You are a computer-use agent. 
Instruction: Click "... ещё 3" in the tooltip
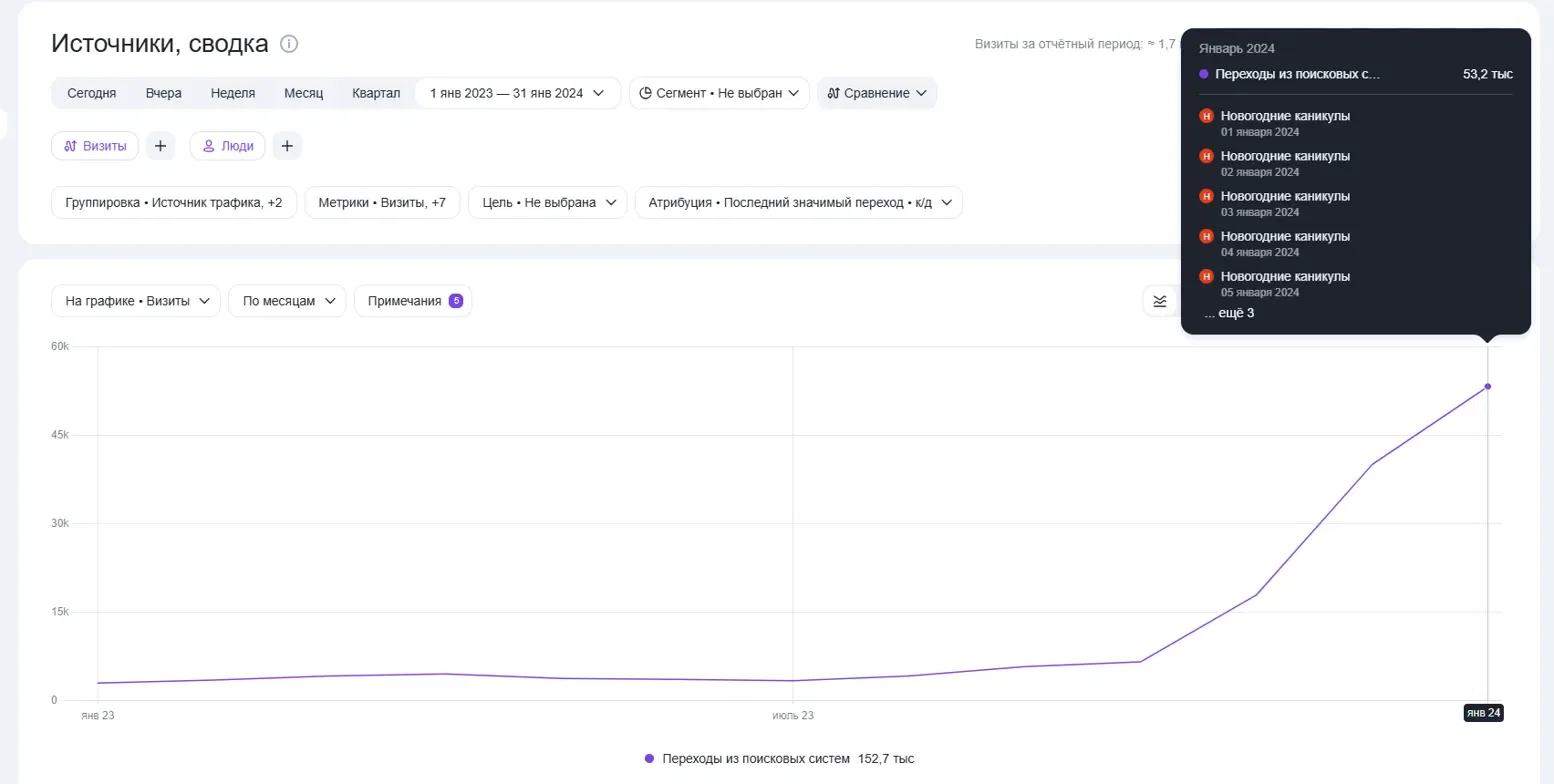tap(1229, 313)
